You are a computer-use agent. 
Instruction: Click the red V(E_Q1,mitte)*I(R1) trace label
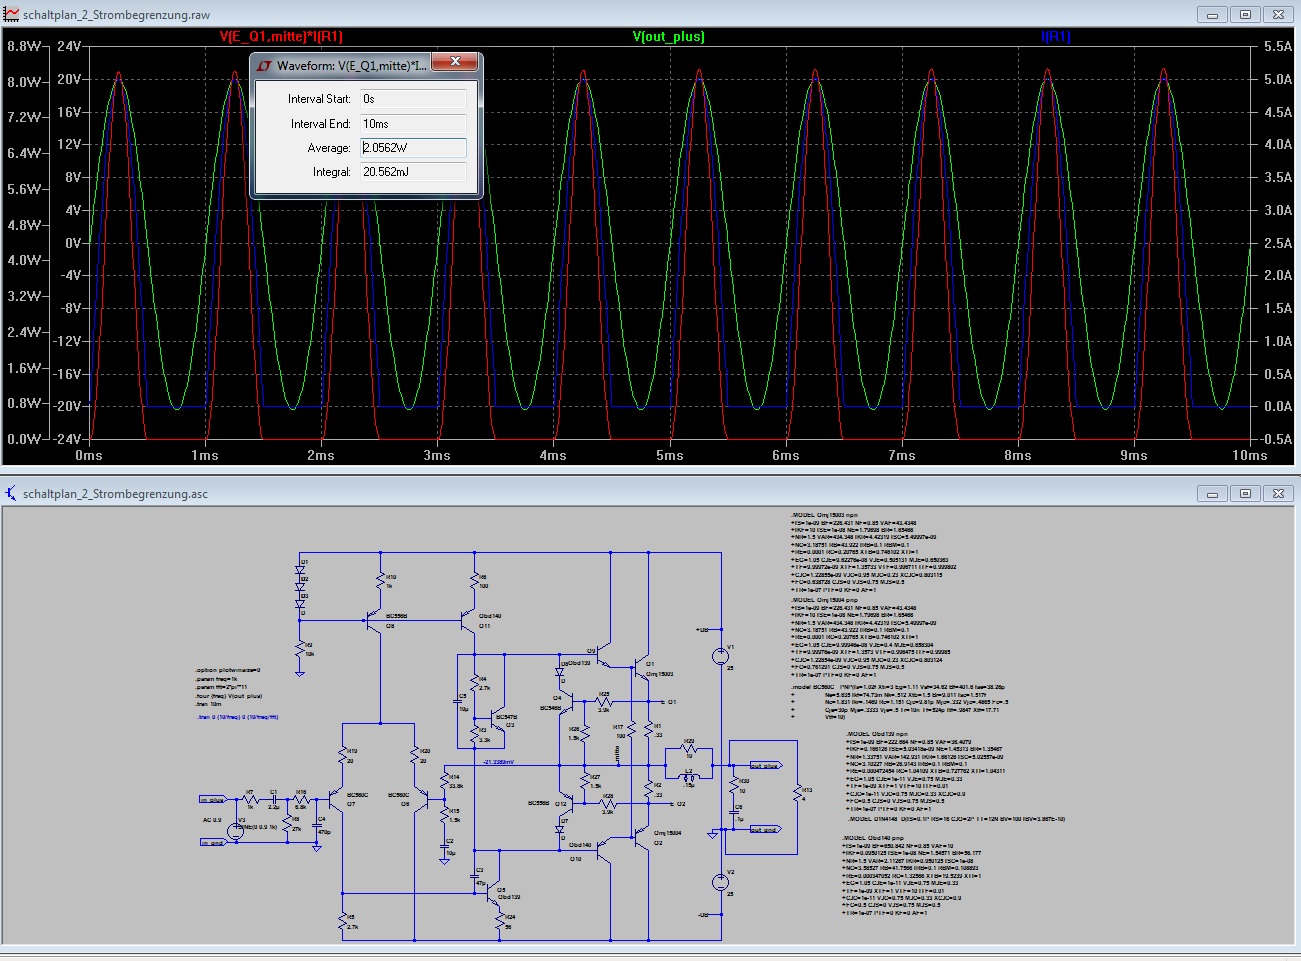click(281, 37)
